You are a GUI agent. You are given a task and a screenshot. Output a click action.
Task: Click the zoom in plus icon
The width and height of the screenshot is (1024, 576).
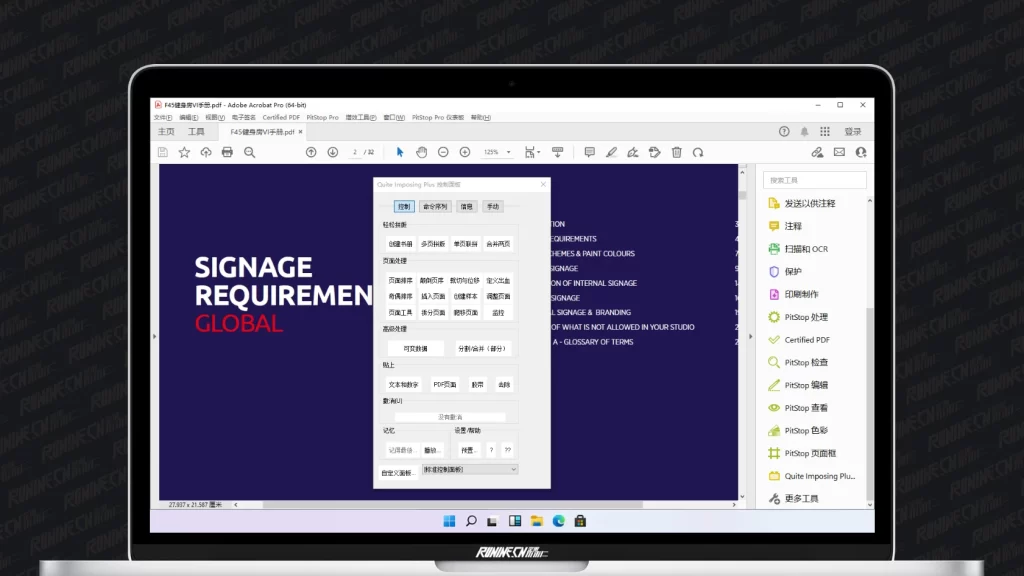click(x=465, y=152)
